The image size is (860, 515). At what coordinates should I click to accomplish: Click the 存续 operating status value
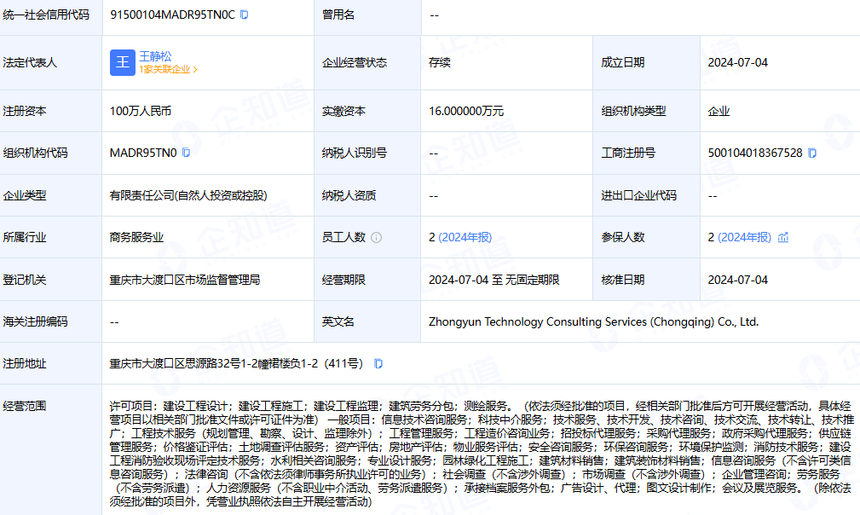(440, 62)
